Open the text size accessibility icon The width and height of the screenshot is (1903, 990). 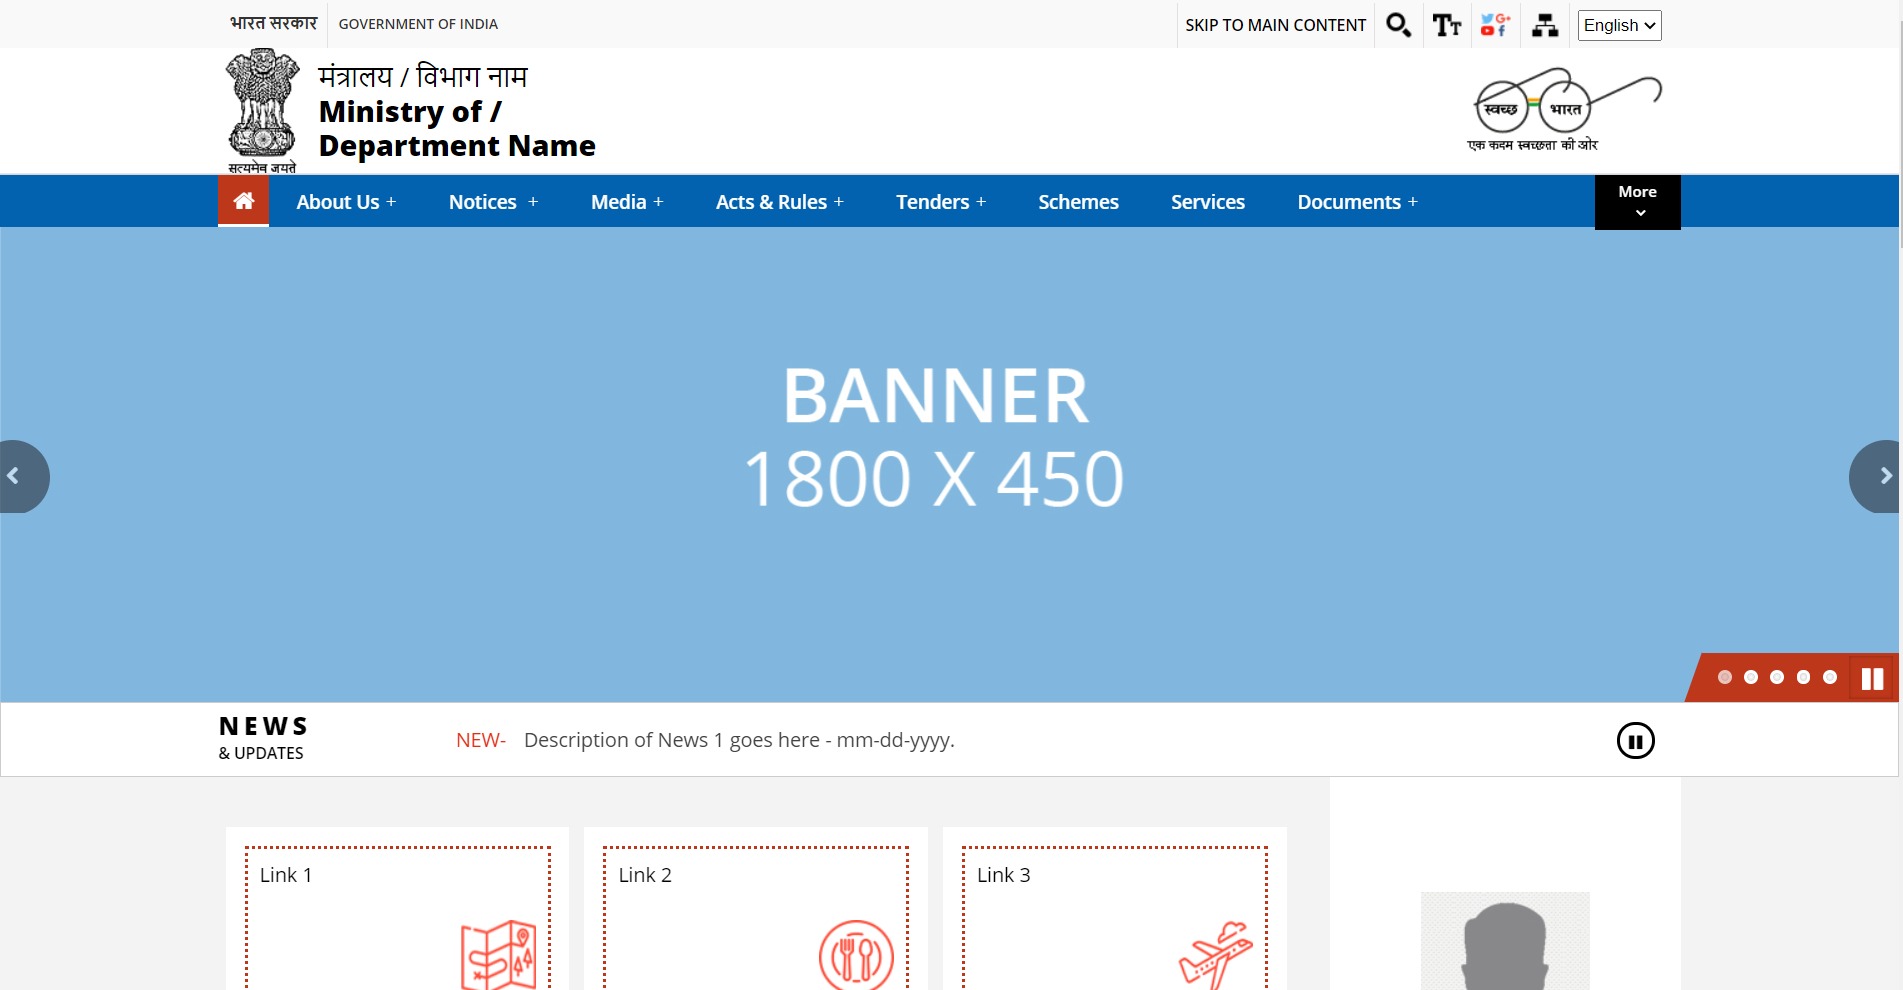[x=1446, y=25]
